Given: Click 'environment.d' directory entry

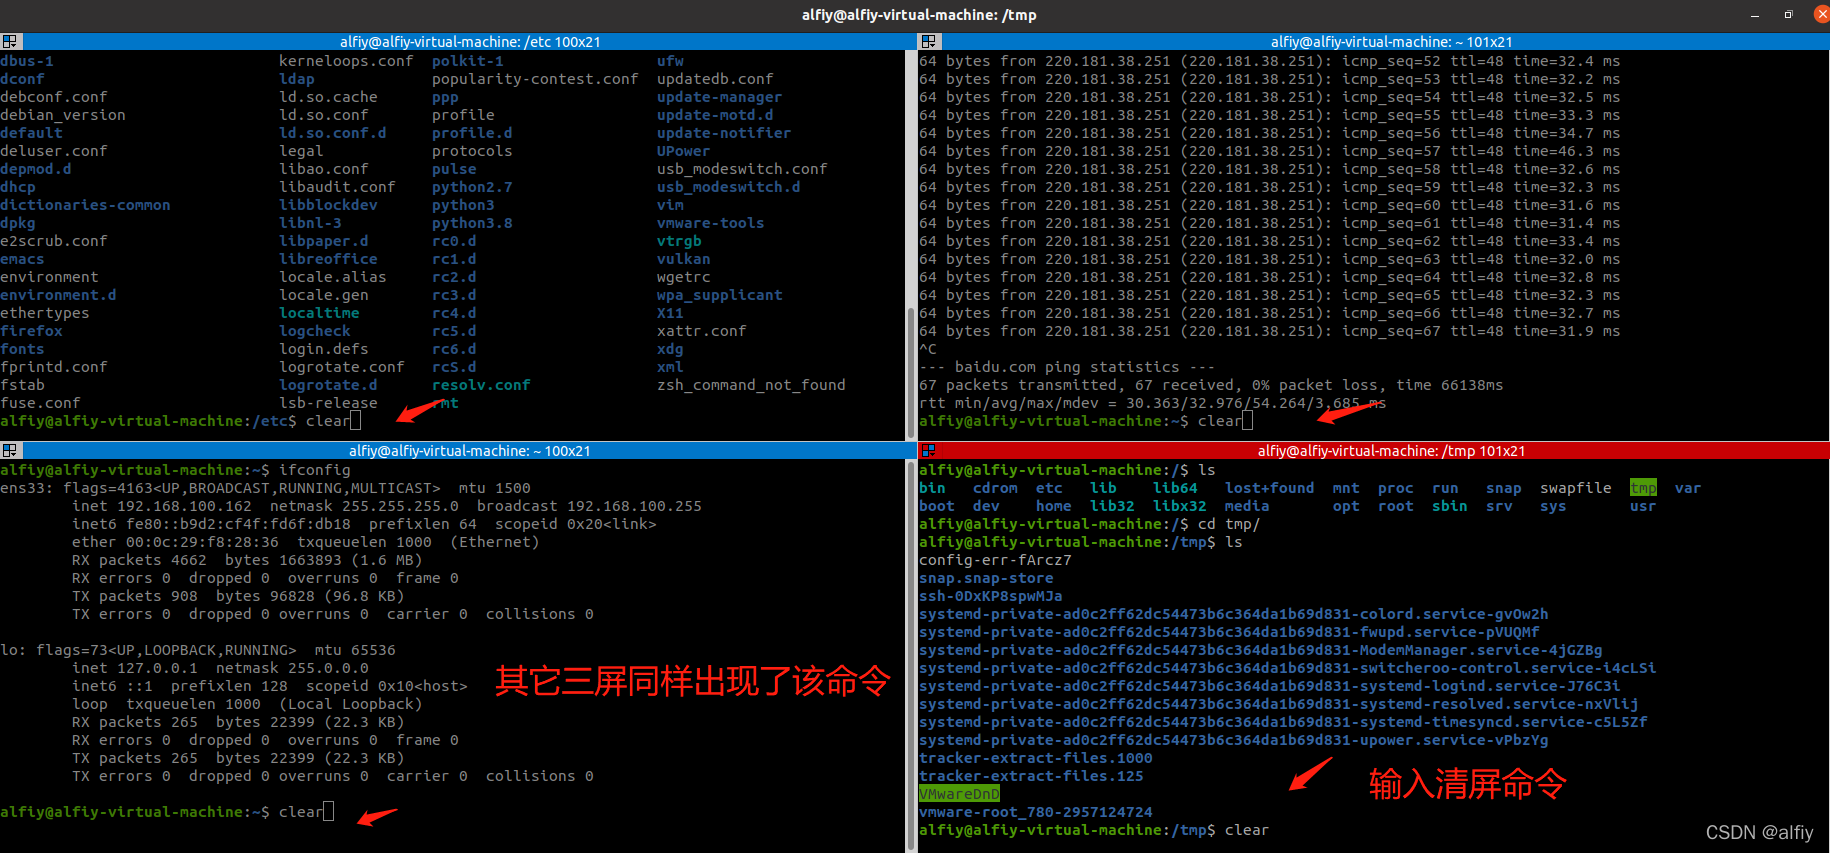Looking at the screenshot, I should click(58, 295).
